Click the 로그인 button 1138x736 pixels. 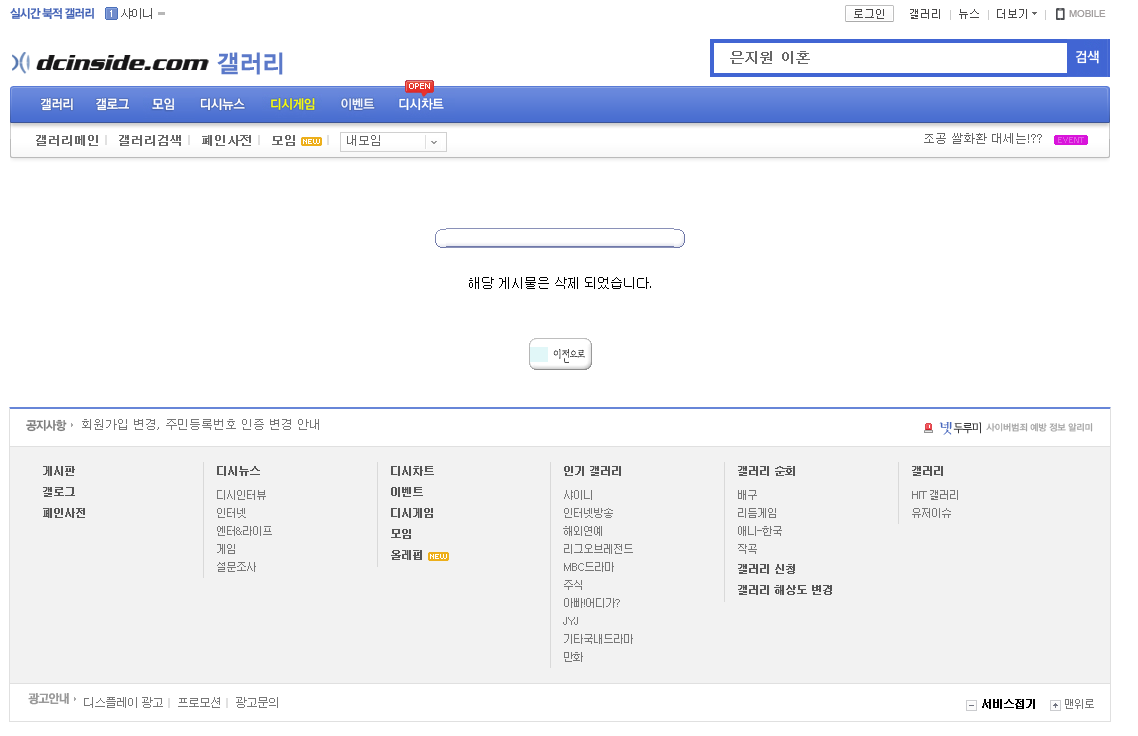tap(869, 14)
